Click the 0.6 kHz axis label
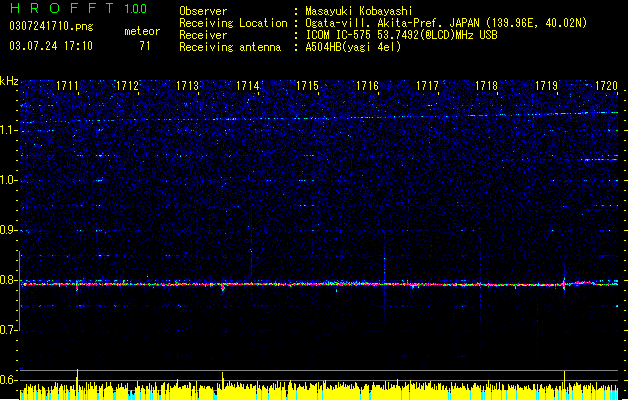Image resolution: width=629 pixels, height=400 pixels. [x=9, y=380]
